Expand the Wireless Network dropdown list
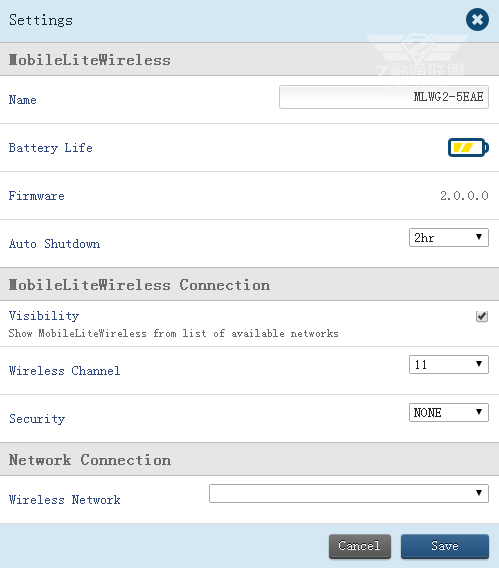 pos(349,493)
